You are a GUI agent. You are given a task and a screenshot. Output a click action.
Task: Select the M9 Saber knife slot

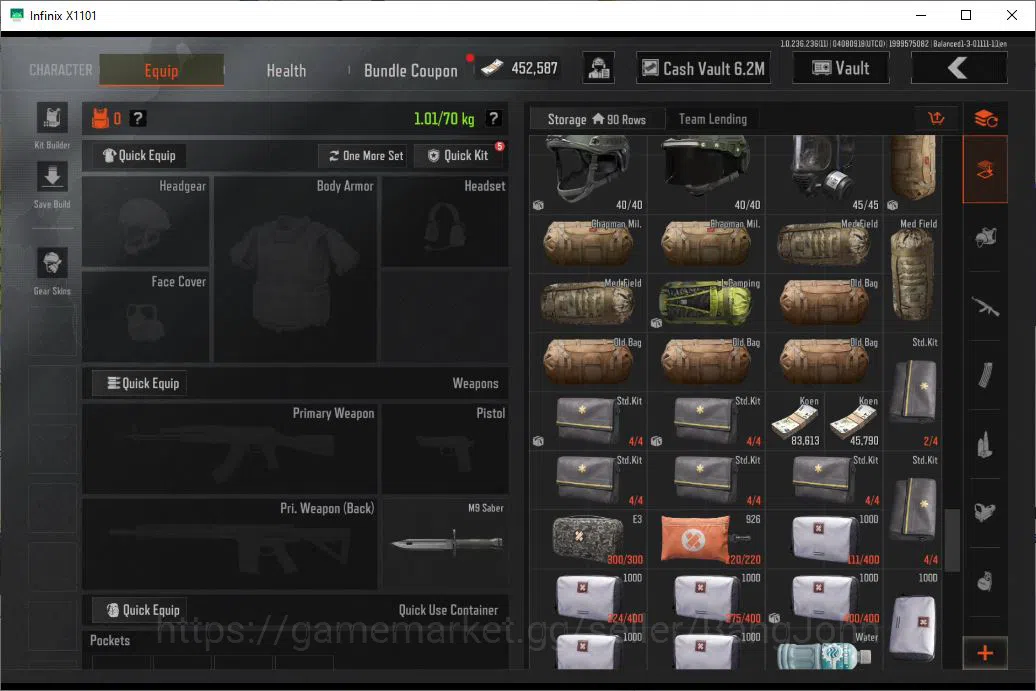coord(445,543)
